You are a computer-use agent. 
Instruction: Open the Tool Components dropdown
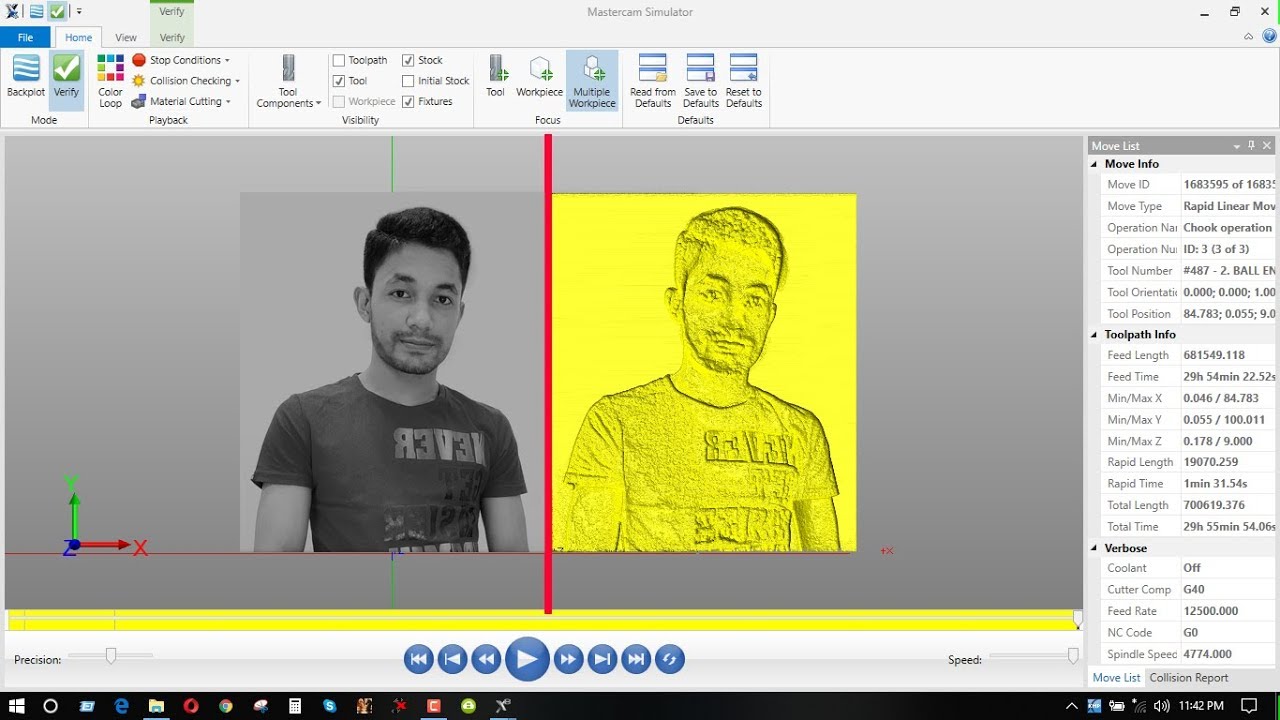pos(289,81)
